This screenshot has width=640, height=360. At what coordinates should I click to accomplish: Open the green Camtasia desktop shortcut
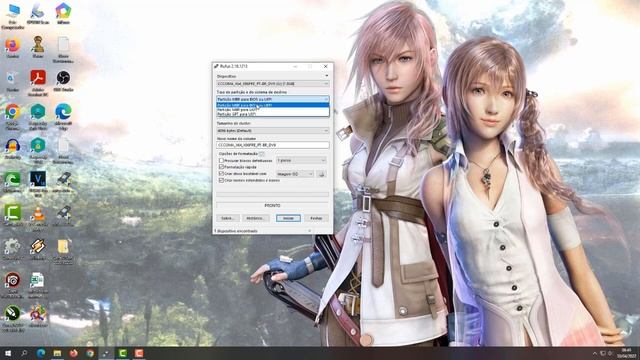(x=13, y=216)
